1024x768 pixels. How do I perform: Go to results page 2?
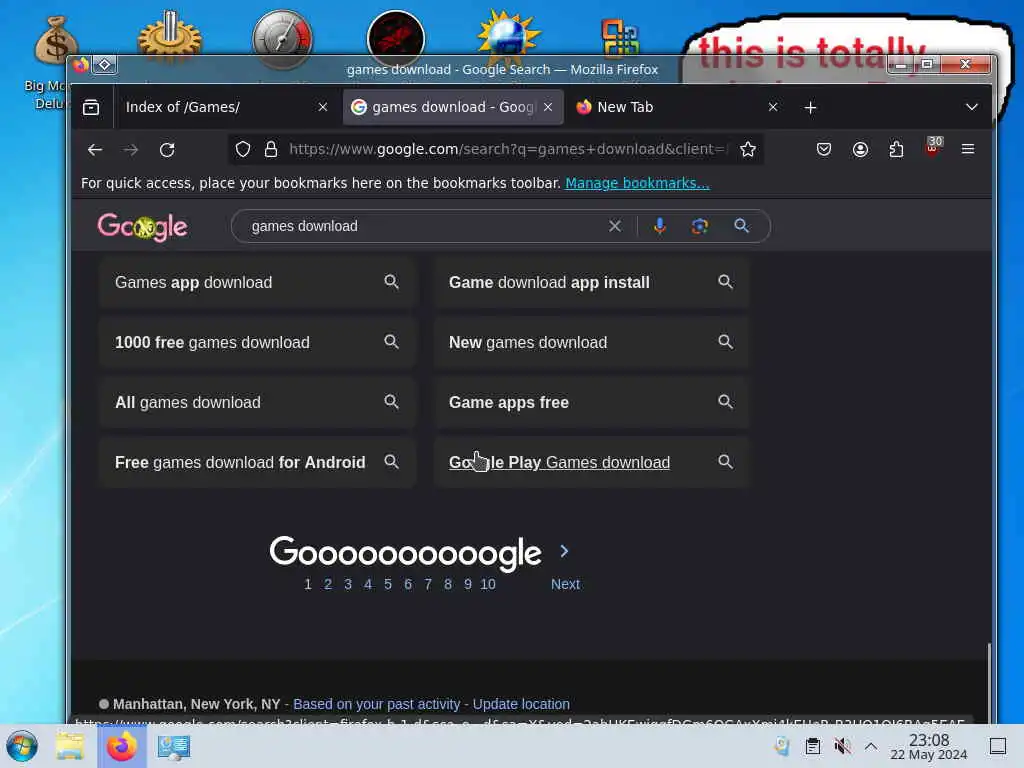[x=328, y=584]
